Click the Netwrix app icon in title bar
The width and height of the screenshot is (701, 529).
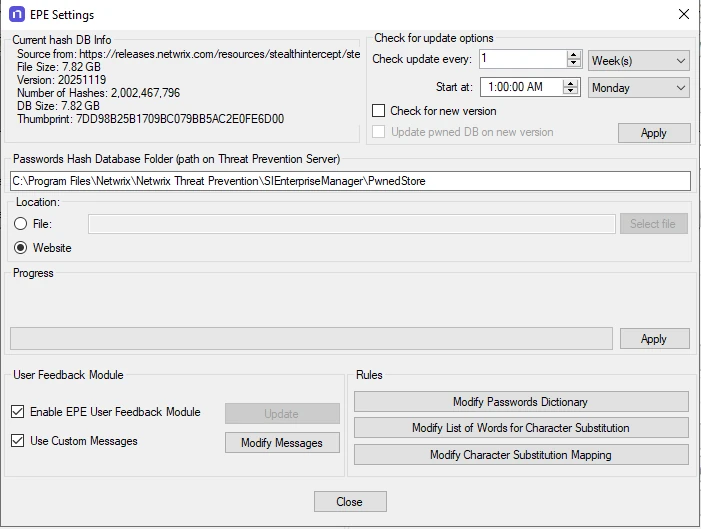17,14
